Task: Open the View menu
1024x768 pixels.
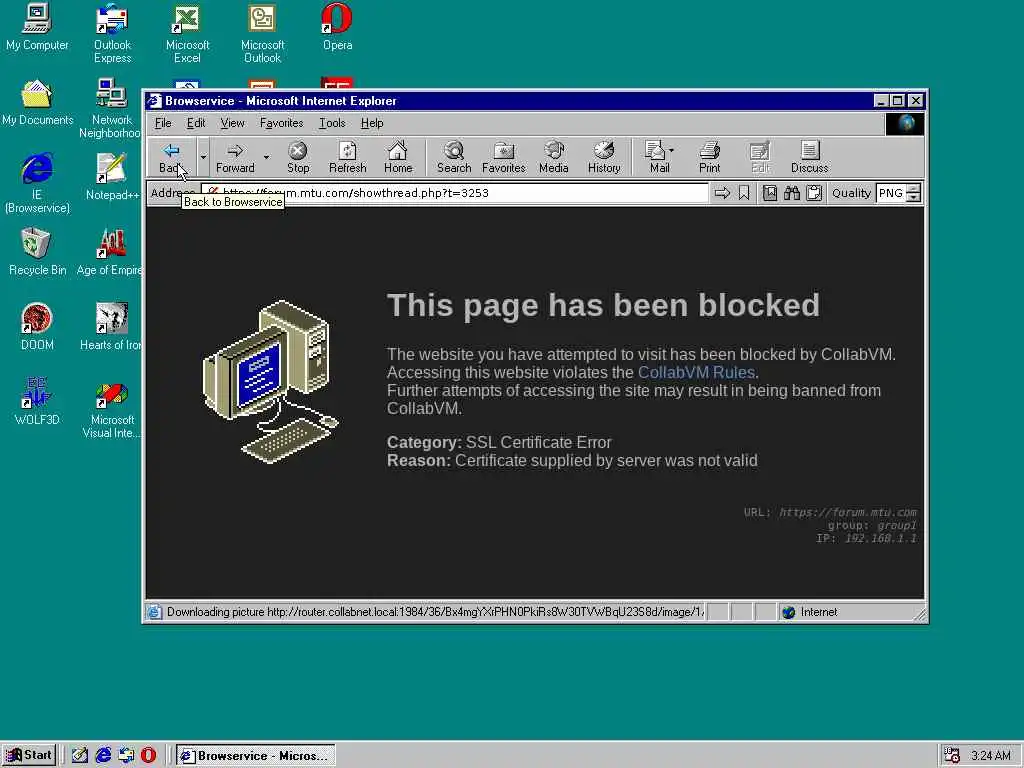Action: [x=232, y=123]
